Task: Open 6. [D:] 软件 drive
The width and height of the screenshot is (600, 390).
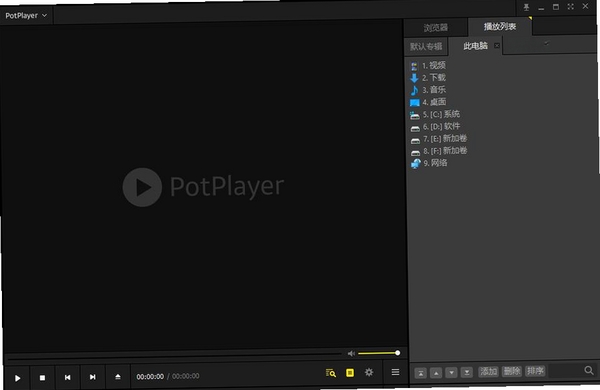Action: [435, 127]
